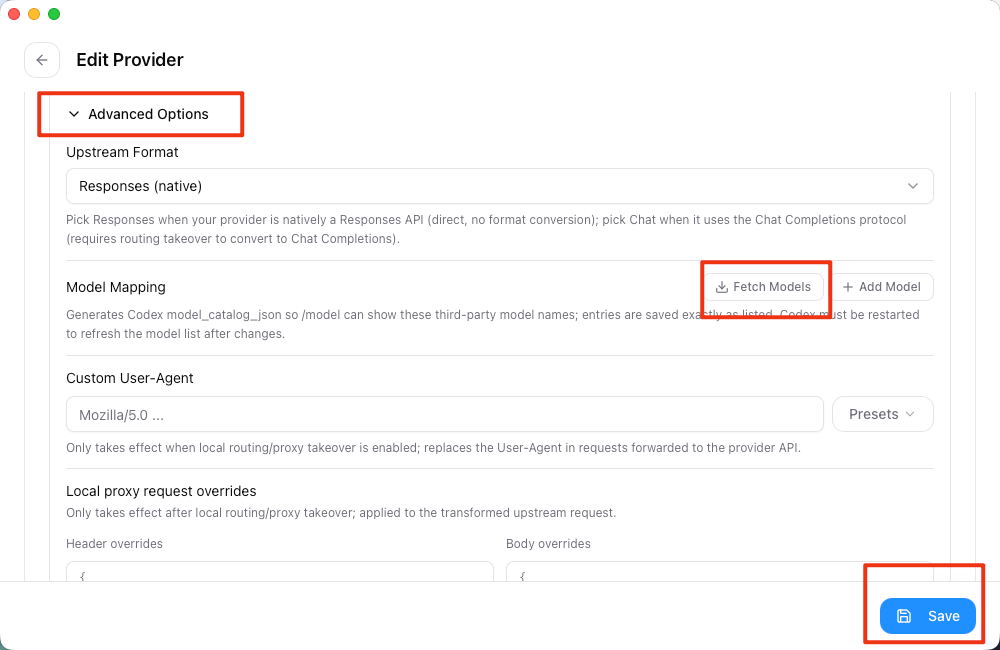Click the chevron beside Advanced Options

point(74,114)
